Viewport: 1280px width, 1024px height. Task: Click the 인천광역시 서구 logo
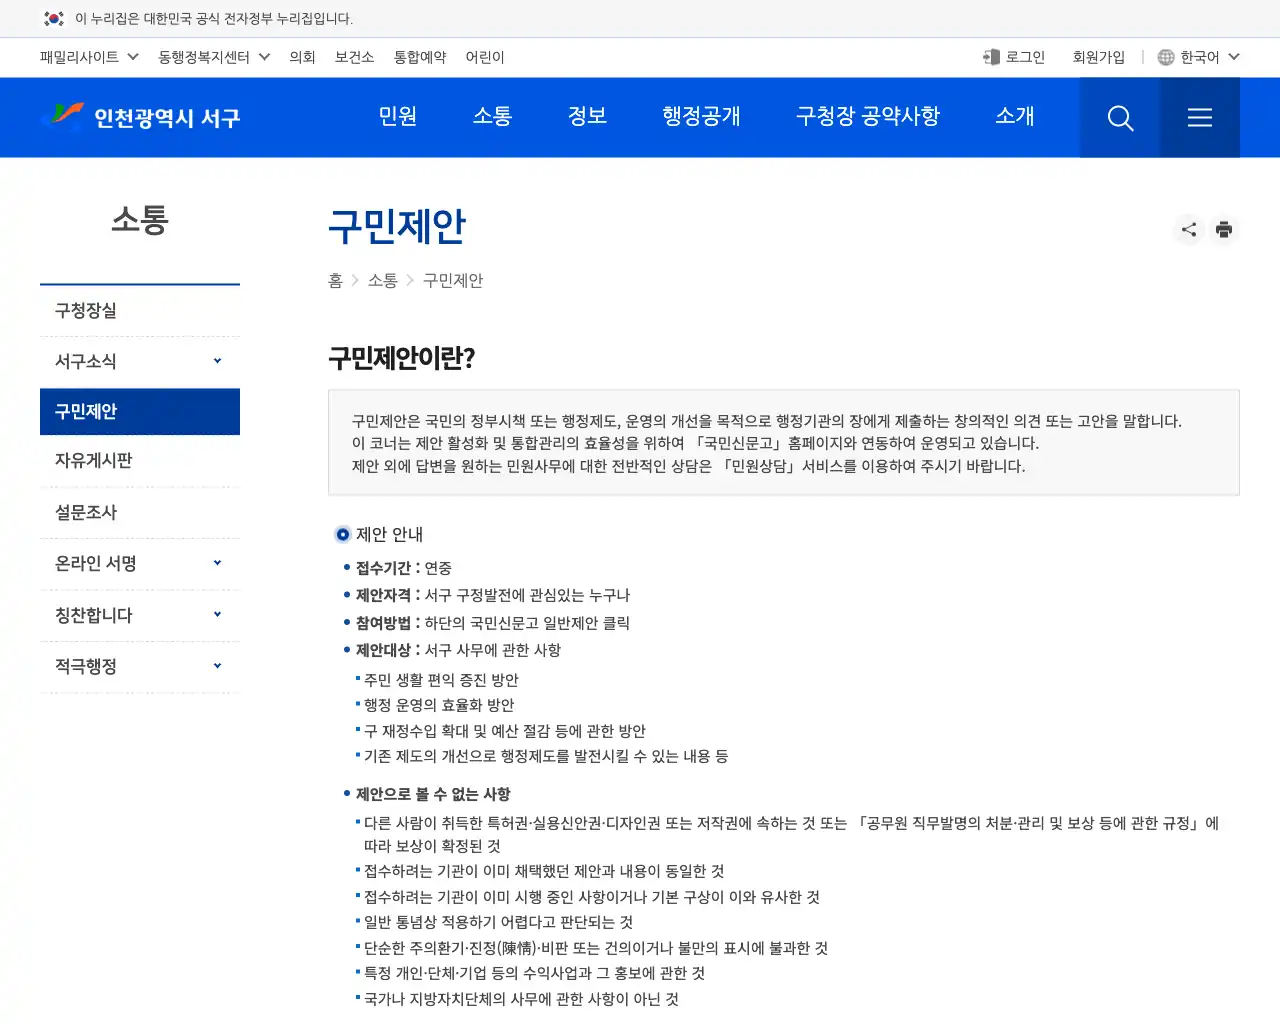pyautogui.click(x=142, y=117)
